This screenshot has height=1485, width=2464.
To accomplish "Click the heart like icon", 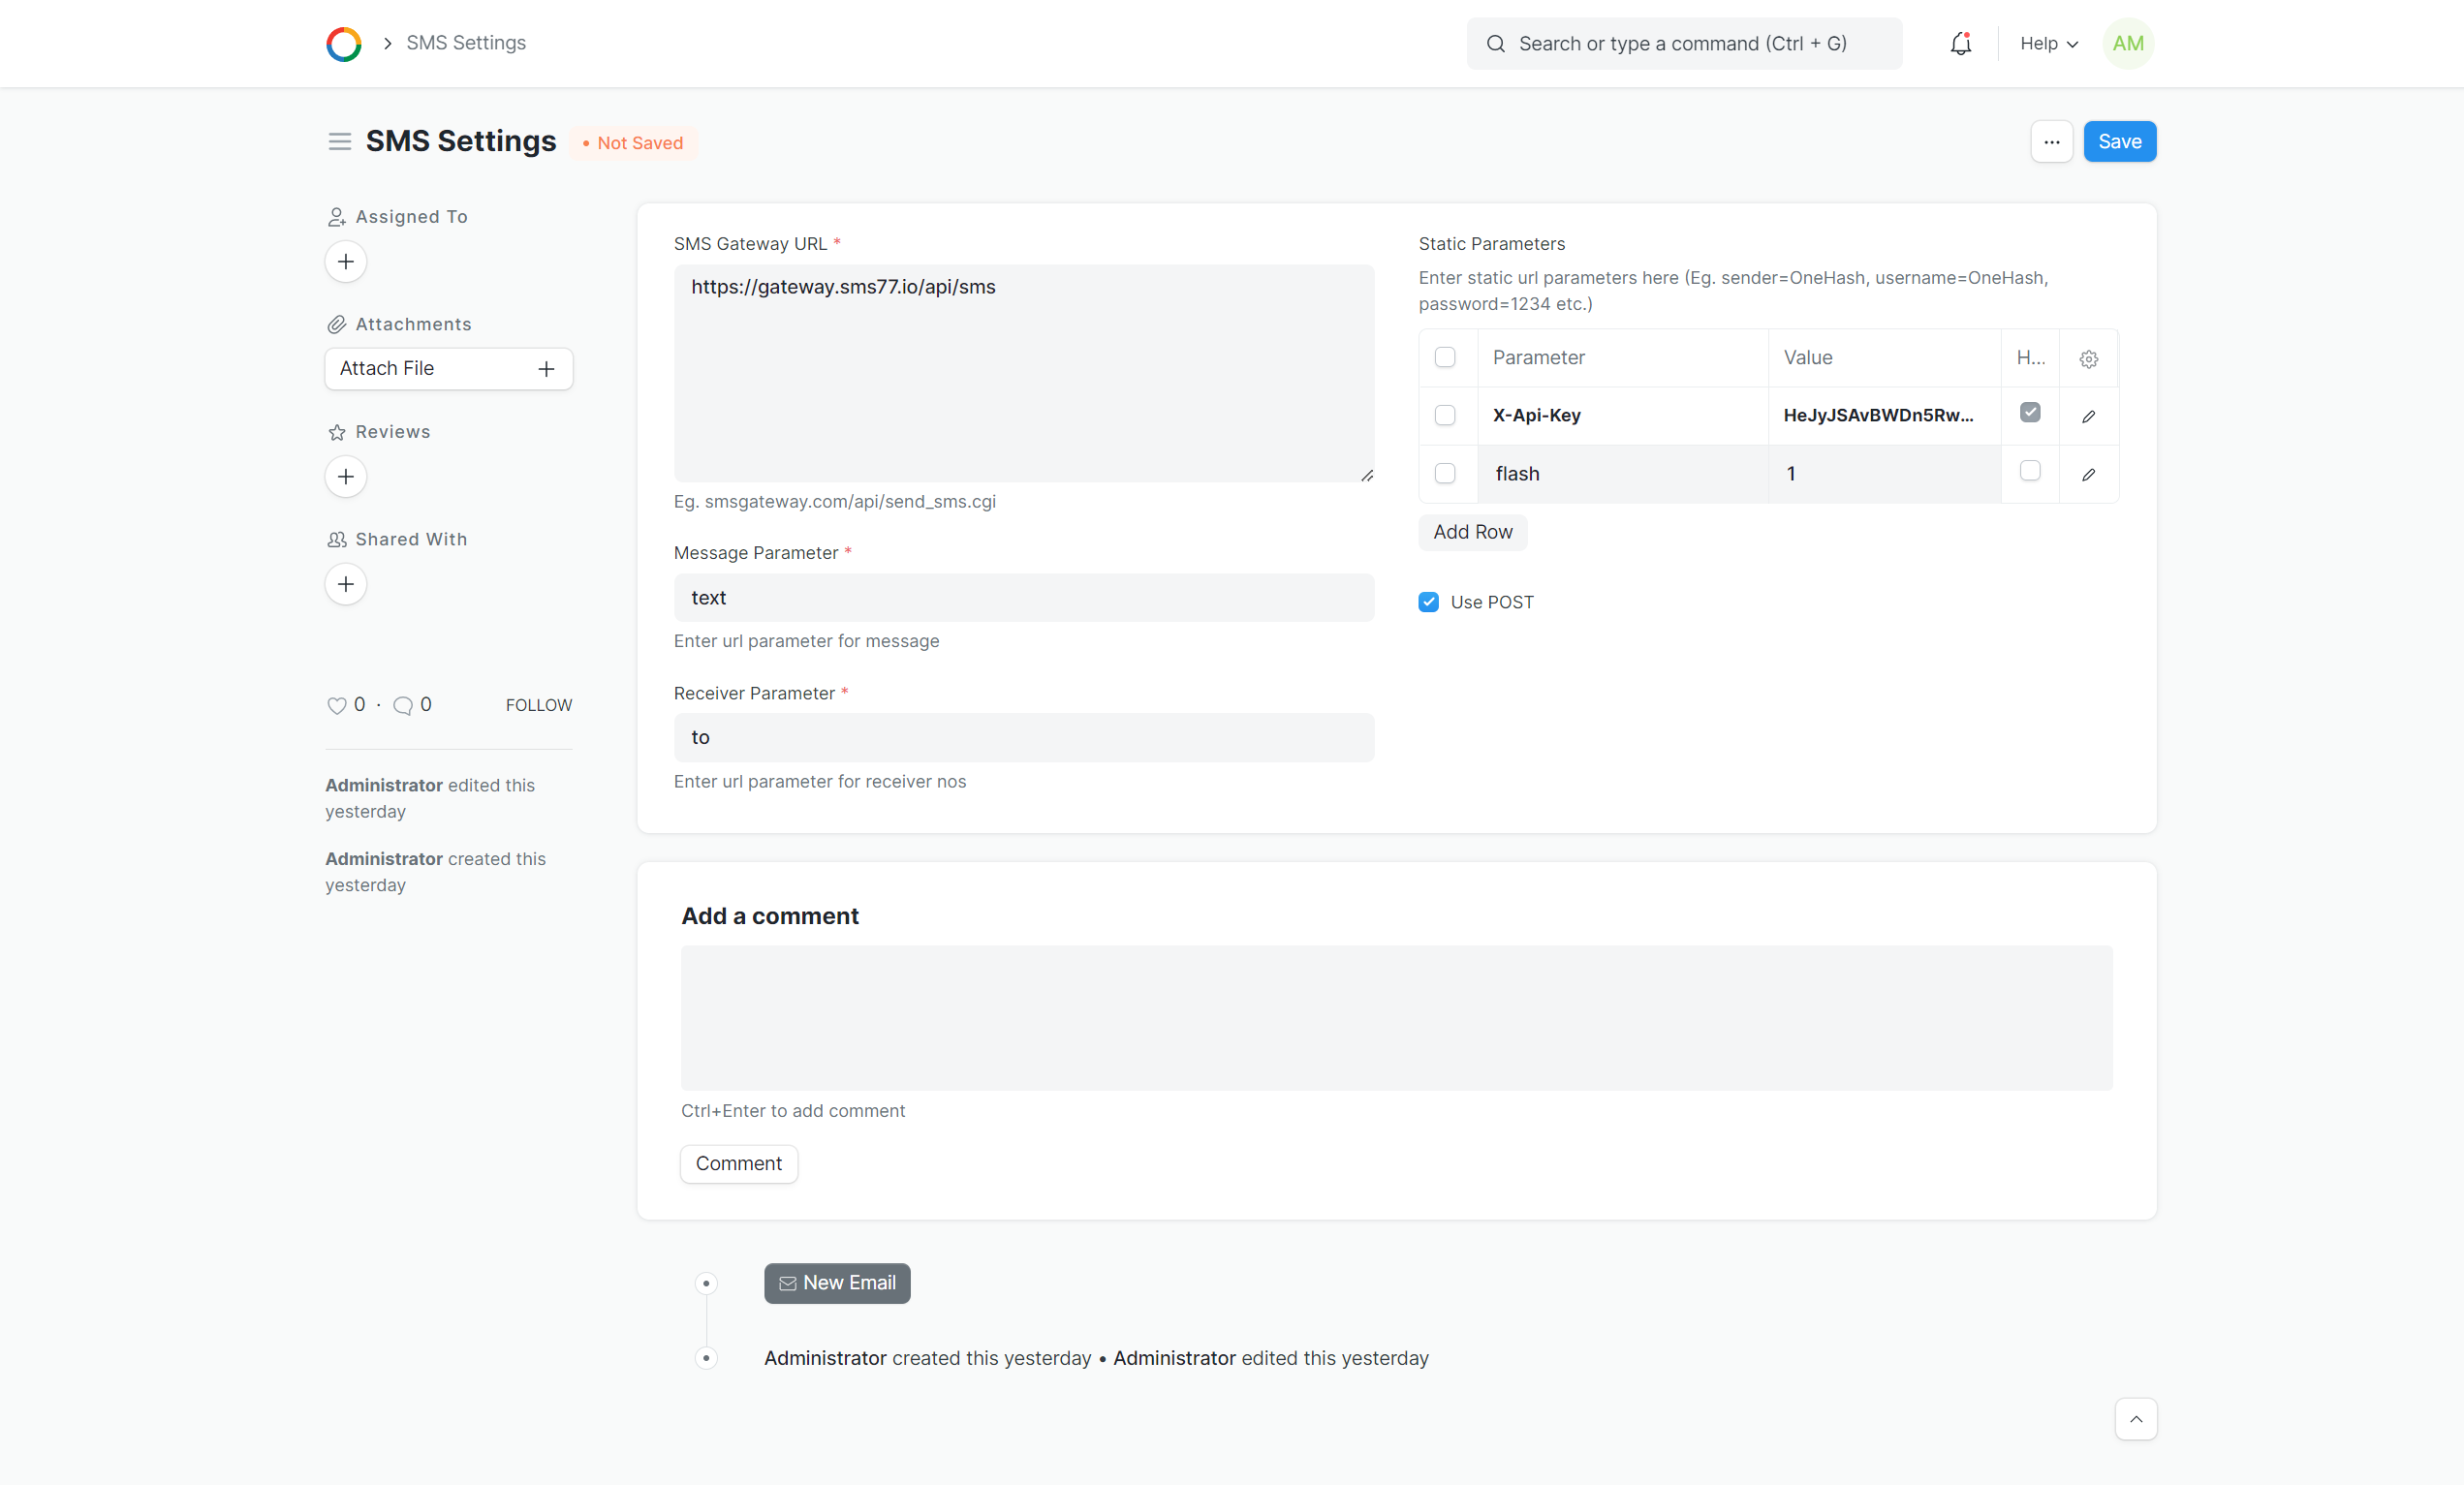I will tap(336, 705).
